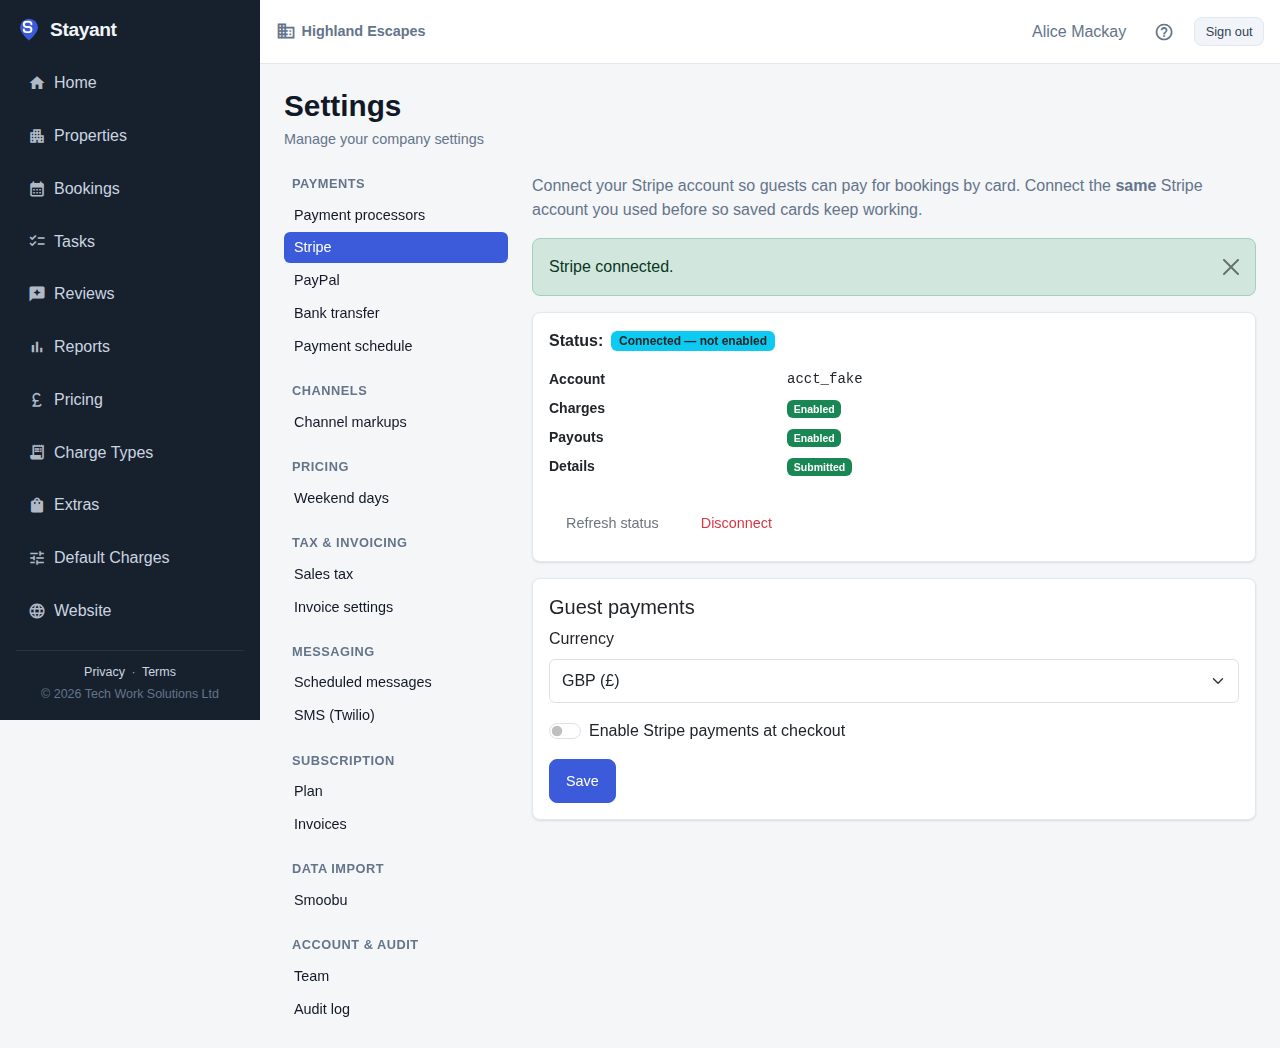Open the Payment processors settings section
This screenshot has height=1048, width=1280.
click(x=396, y=215)
